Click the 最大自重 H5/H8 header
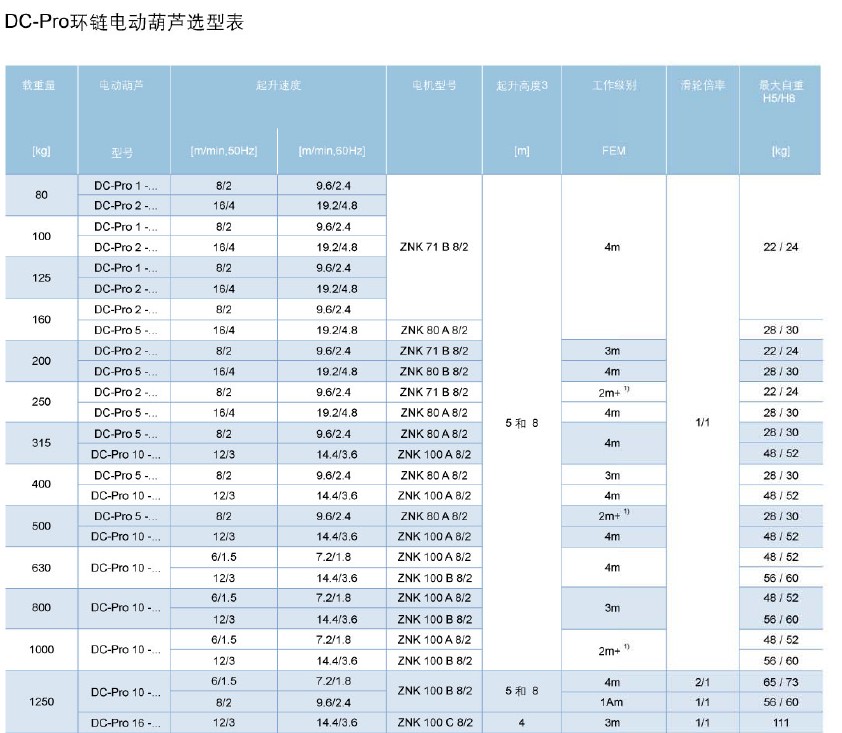The width and height of the screenshot is (842, 733). pos(780,92)
